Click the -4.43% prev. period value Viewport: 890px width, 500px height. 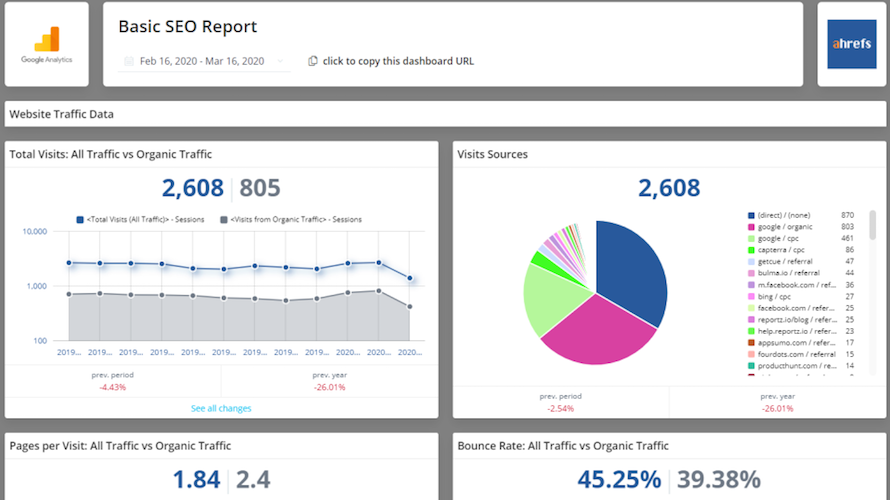tap(112, 387)
